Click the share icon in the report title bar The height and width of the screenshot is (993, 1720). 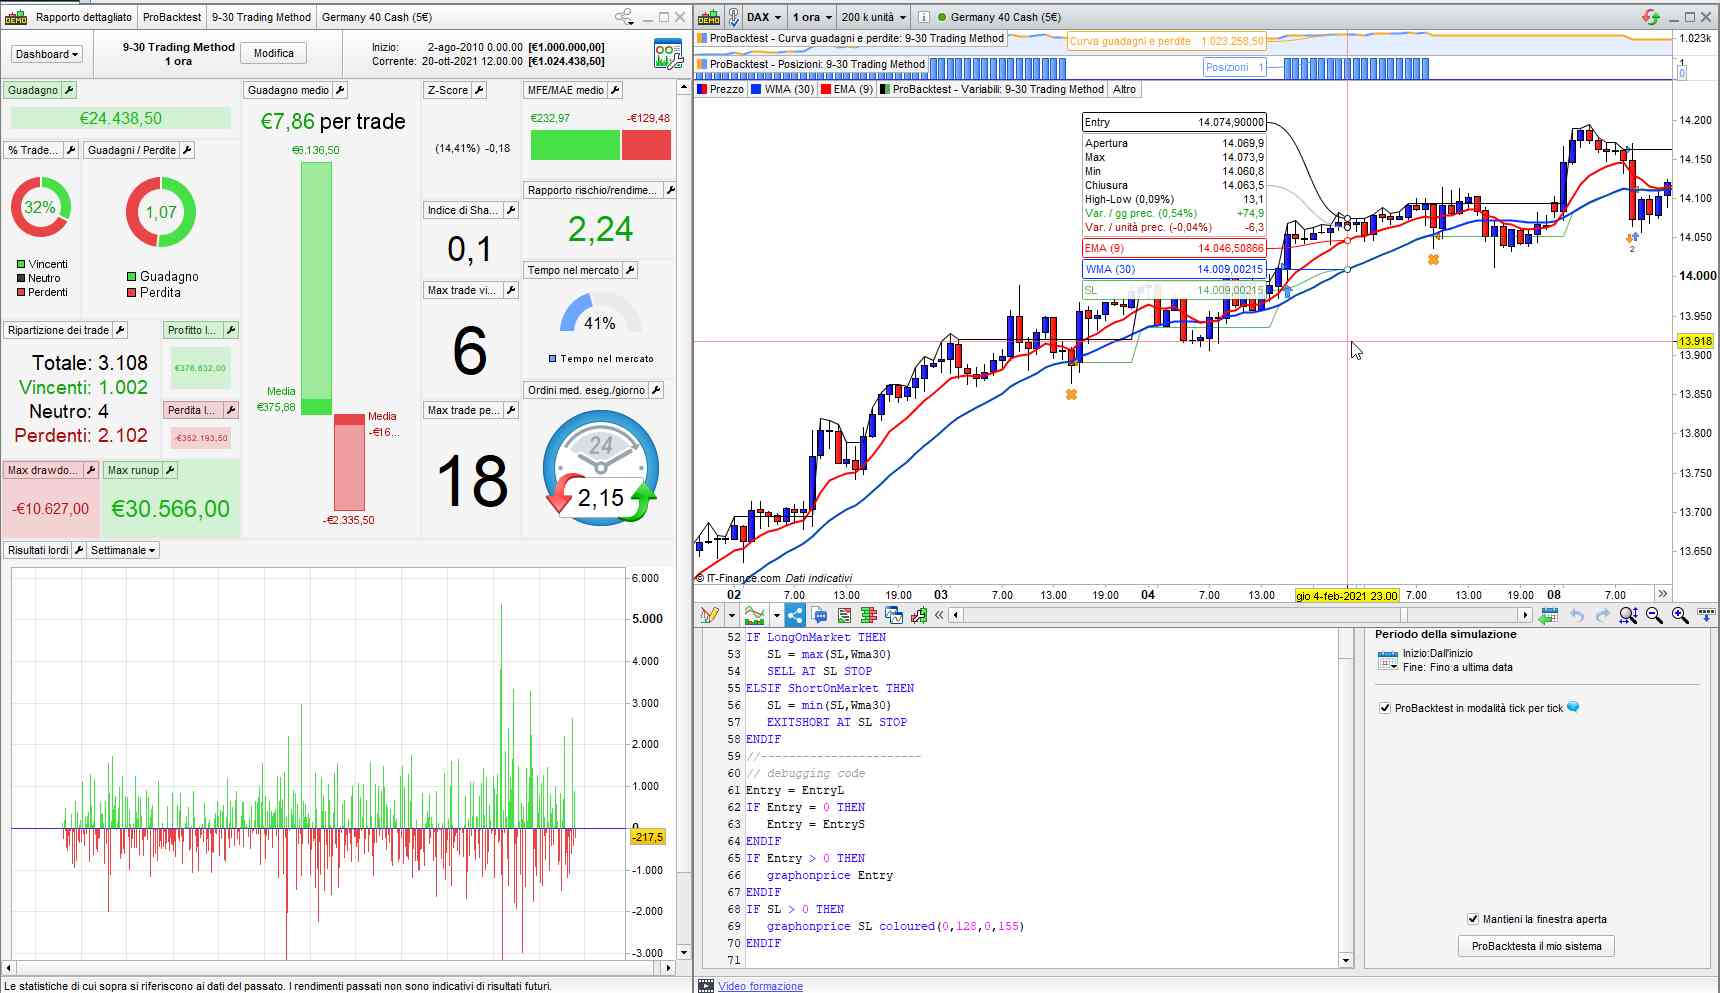pyautogui.click(x=623, y=17)
